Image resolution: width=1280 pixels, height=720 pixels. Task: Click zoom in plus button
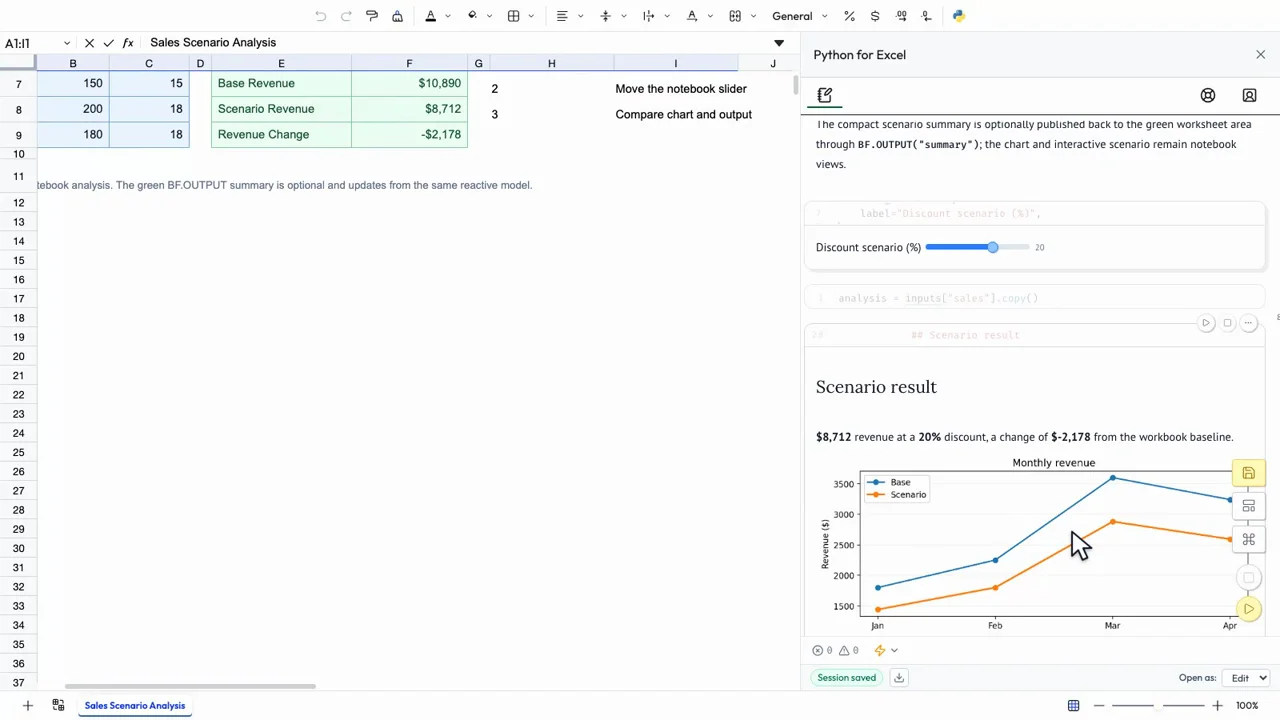[1217, 706]
